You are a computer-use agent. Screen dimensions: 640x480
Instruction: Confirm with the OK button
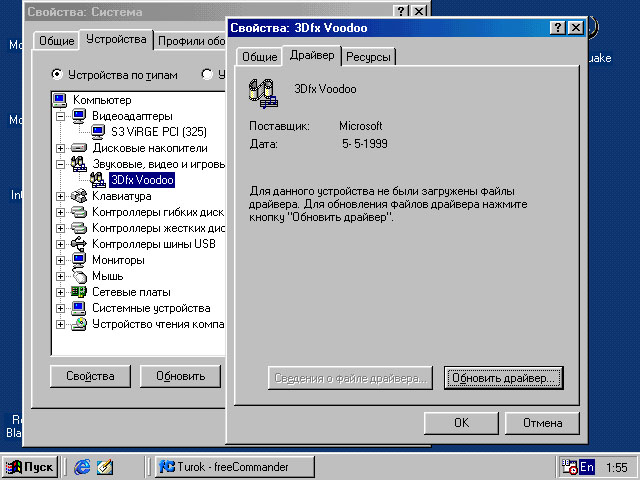coord(461,423)
